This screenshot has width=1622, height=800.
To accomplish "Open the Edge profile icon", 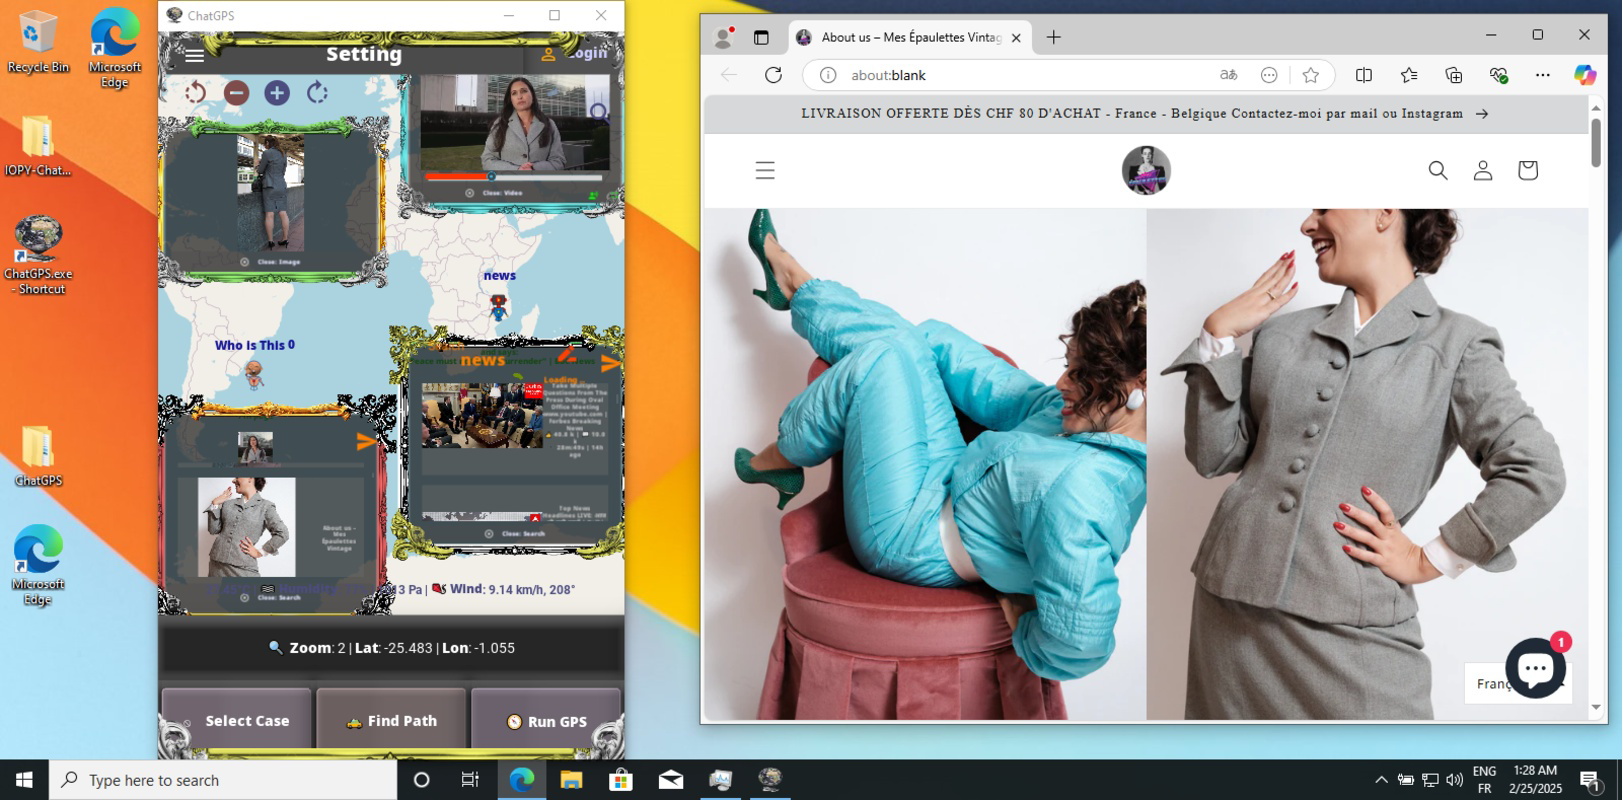I will (722, 37).
